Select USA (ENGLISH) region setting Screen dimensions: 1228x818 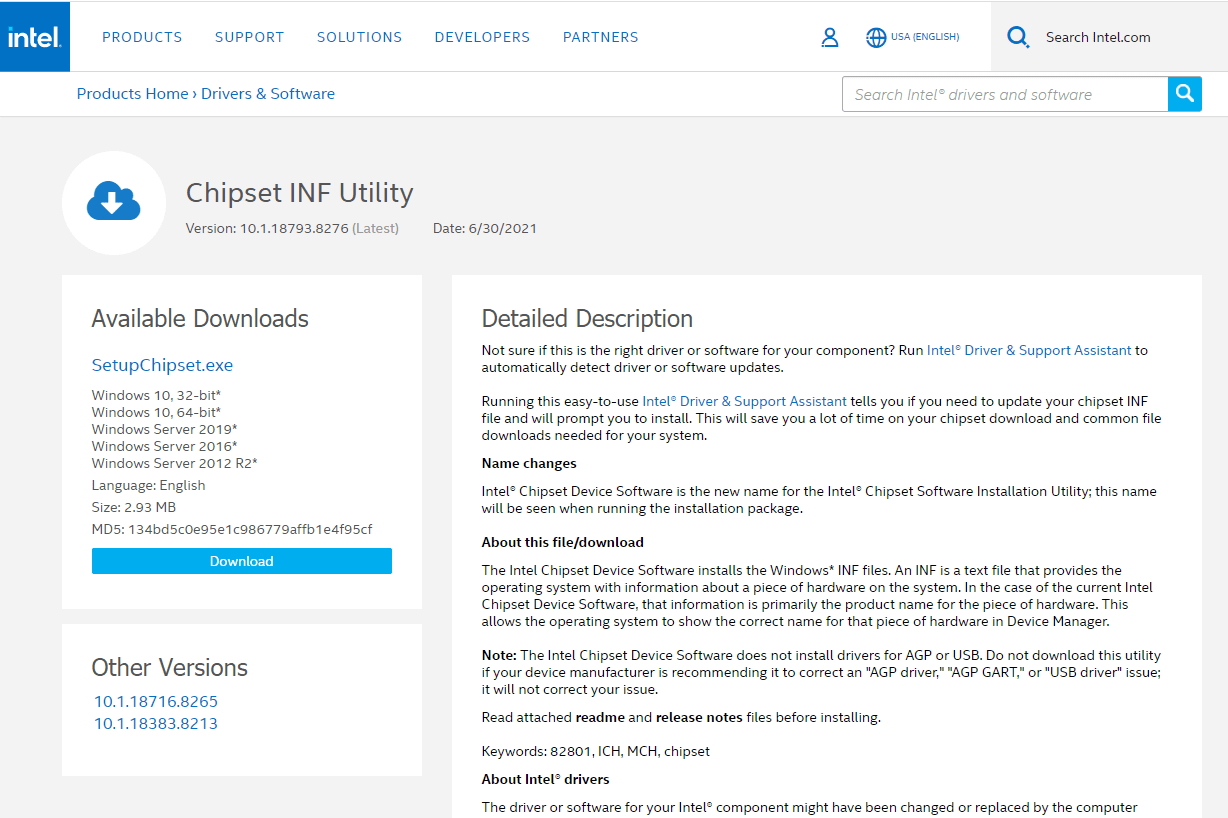coord(925,37)
